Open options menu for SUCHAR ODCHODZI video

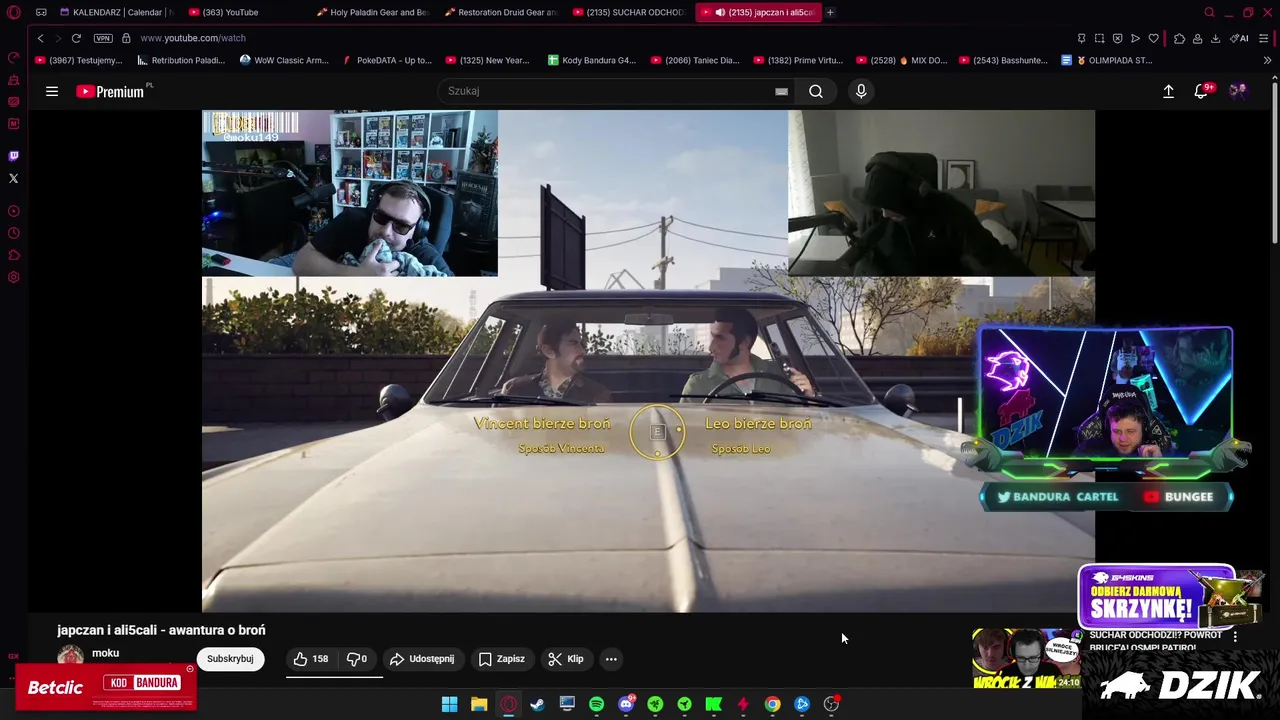[1235, 636]
